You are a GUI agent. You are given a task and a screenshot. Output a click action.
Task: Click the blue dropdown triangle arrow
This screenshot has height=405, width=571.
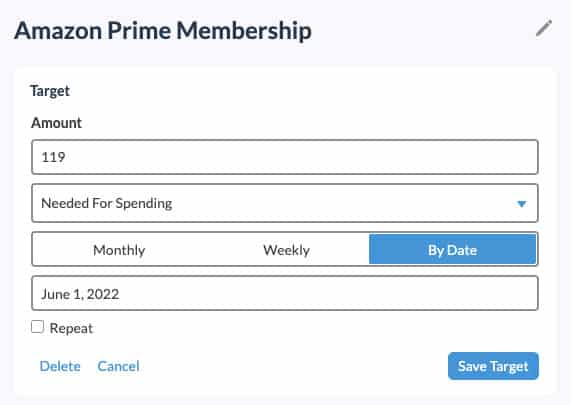[x=521, y=204]
